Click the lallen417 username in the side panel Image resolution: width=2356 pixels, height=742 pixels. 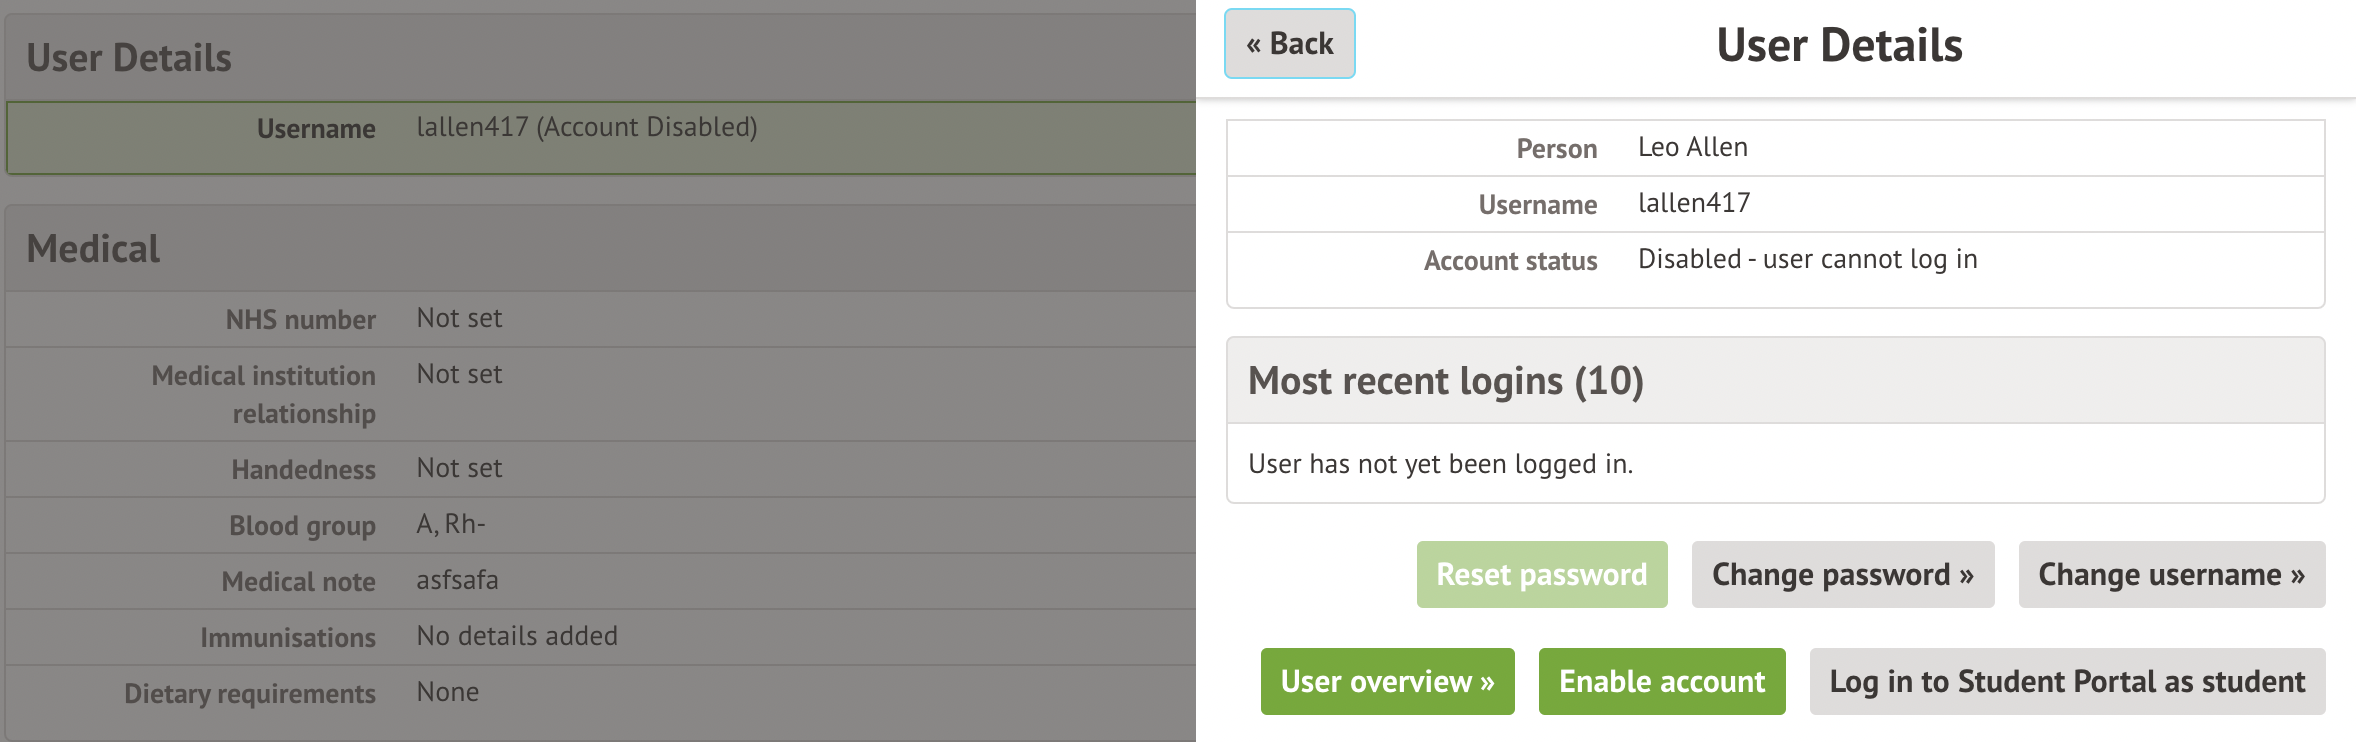1694,204
